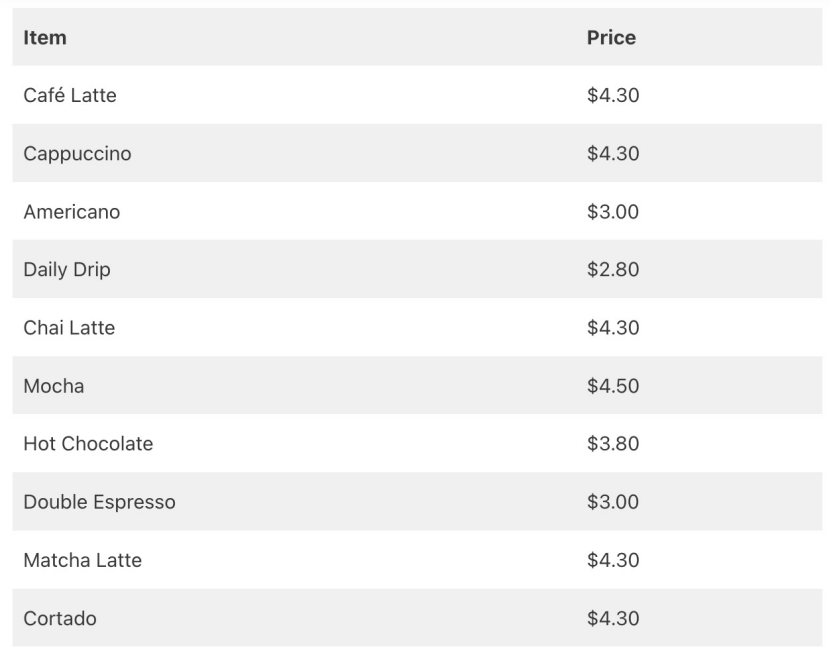The height and width of the screenshot is (657, 831).
Task: Click the Cappuccino item name
Action: tap(77, 154)
